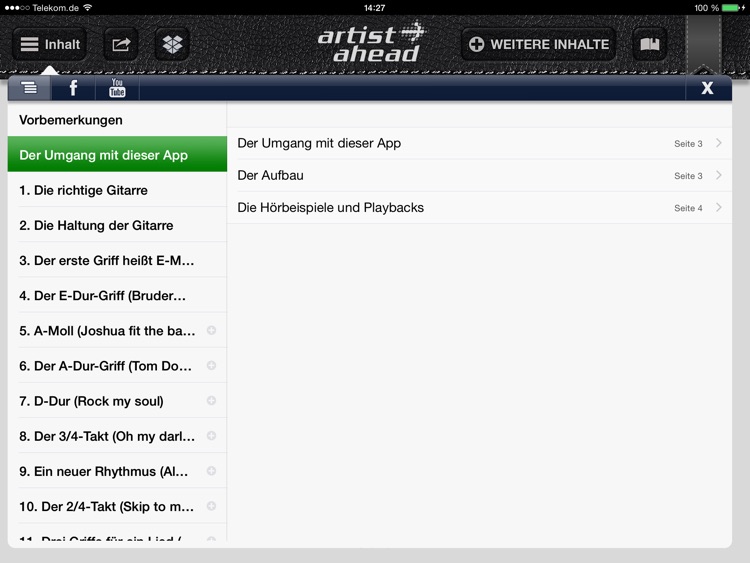The image size is (750, 563).
Task: Open the Dropbox icon in top bar
Action: 172,44
